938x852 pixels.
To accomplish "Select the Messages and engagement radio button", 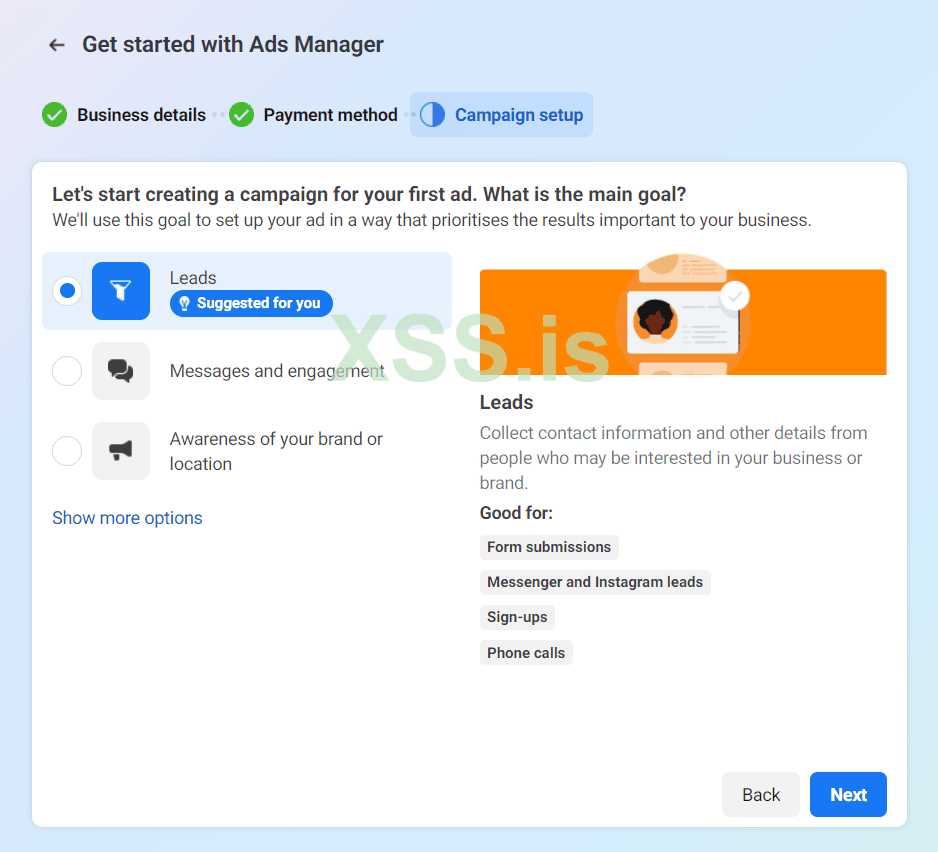I will pyautogui.click(x=67, y=371).
